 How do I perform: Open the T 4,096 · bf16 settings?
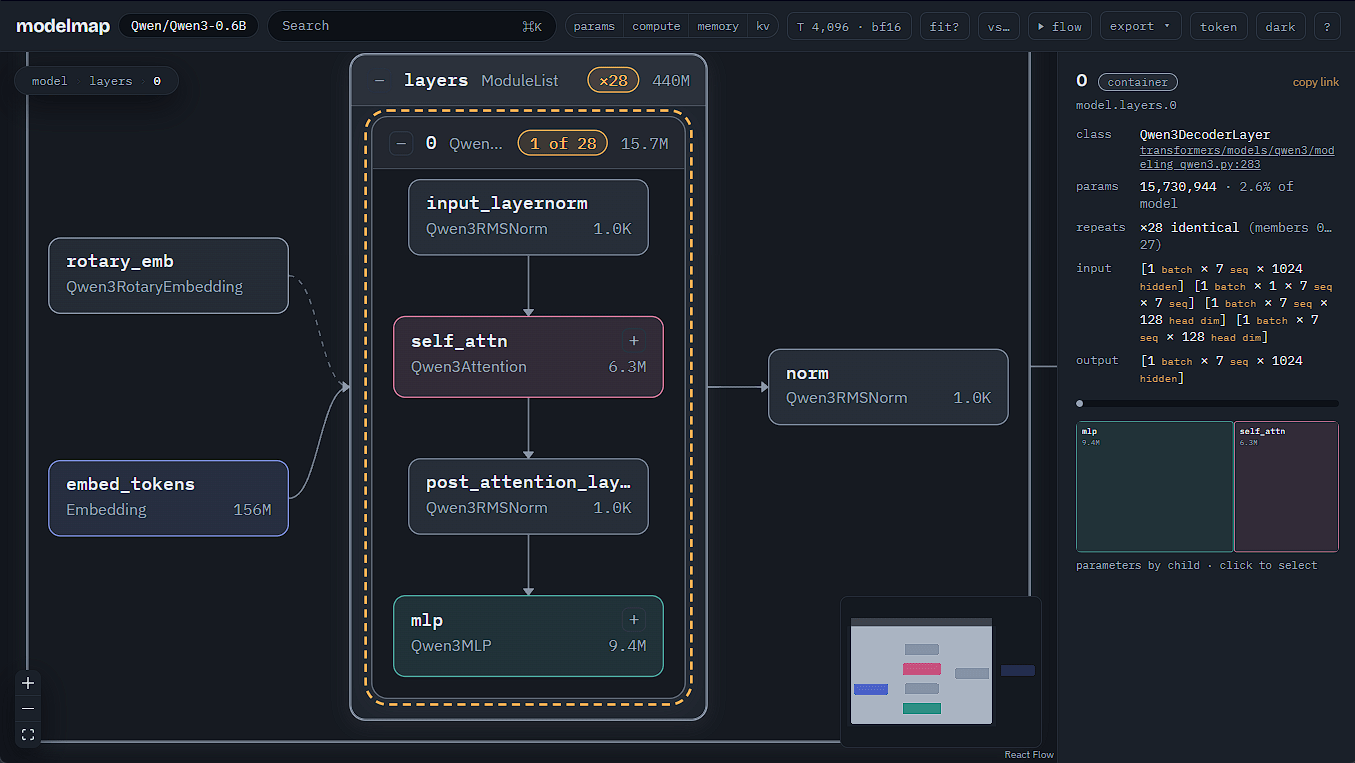tap(849, 27)
